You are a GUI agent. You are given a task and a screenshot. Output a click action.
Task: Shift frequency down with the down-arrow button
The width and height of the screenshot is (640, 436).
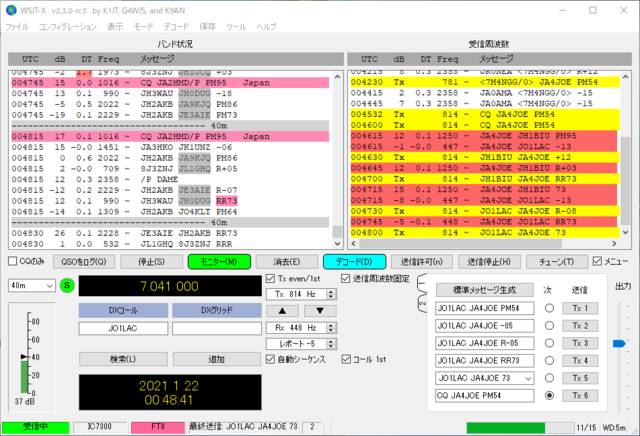coord(320,311)
